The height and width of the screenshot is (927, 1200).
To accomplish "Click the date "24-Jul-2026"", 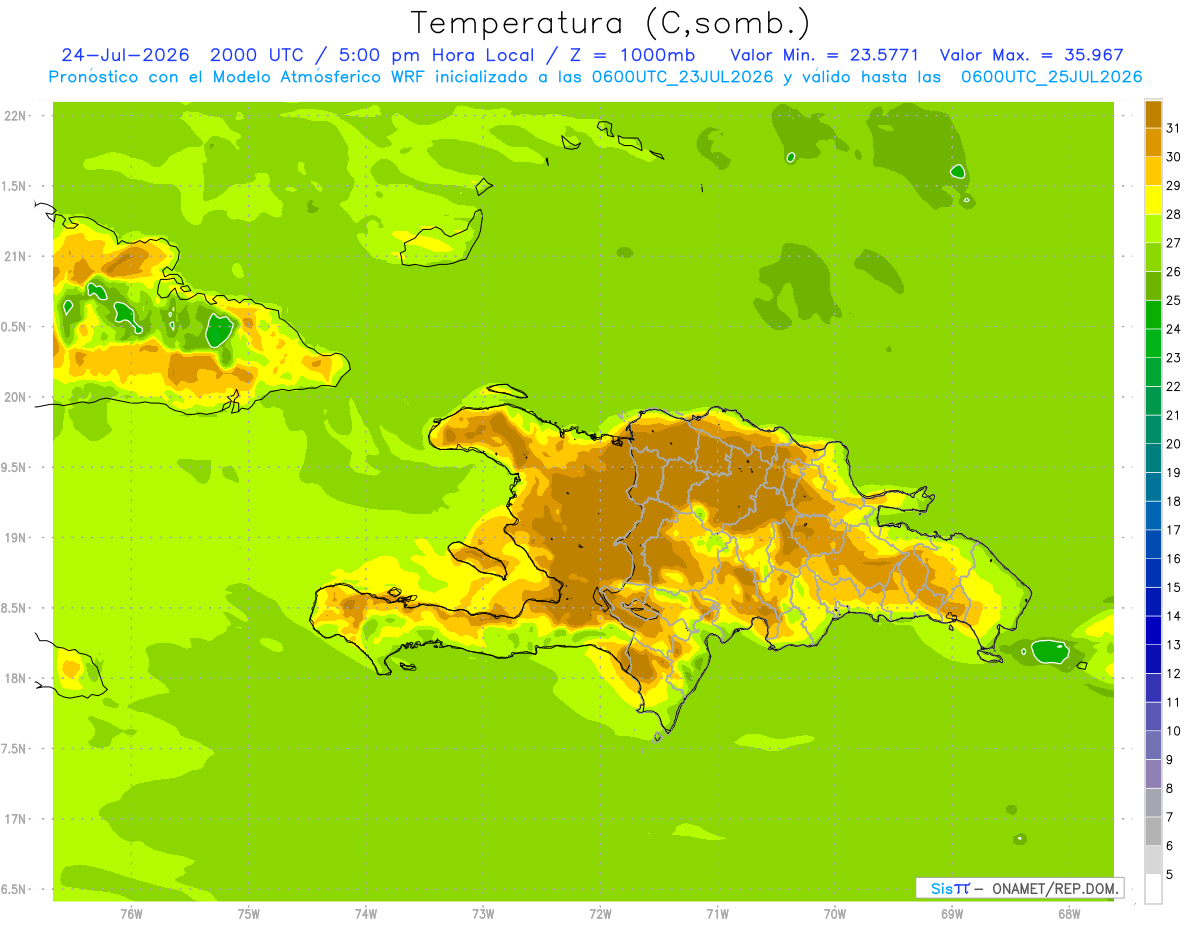I will pyautogui.click(x=128, y=55).
